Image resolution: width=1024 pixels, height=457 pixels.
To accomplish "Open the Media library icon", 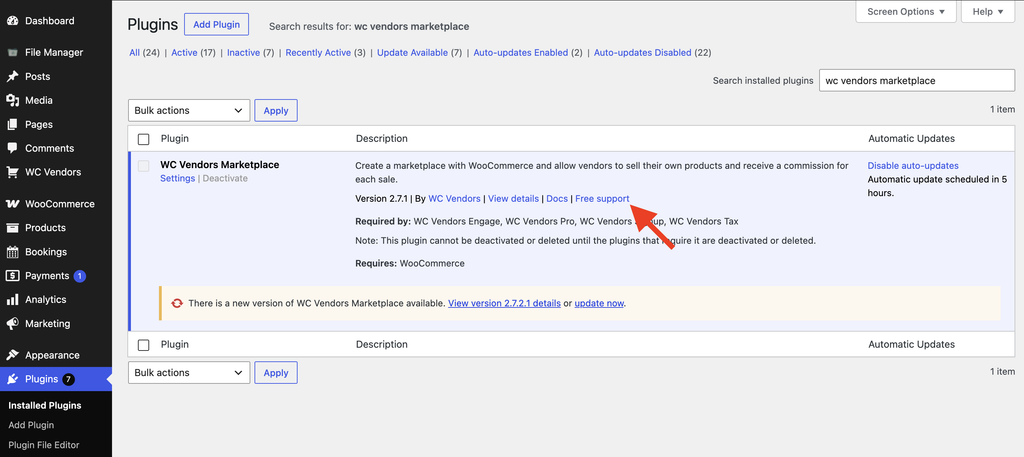I will coord(12,101).
